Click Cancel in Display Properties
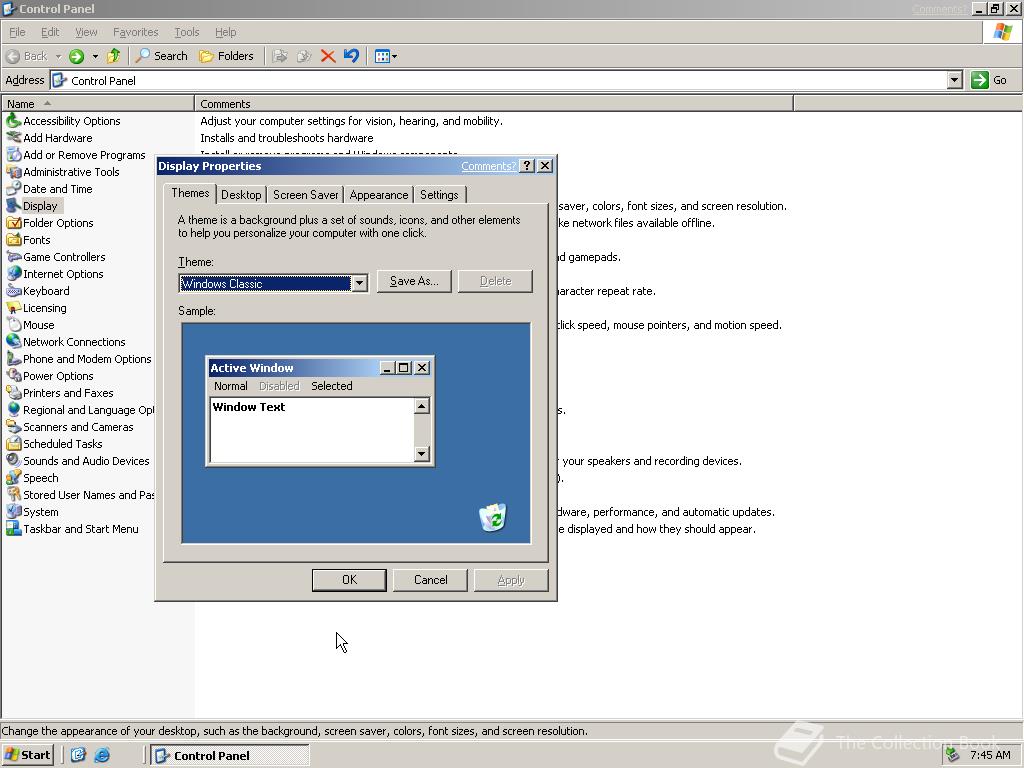Screen dimensions: 1024x768 coord(430,580)
